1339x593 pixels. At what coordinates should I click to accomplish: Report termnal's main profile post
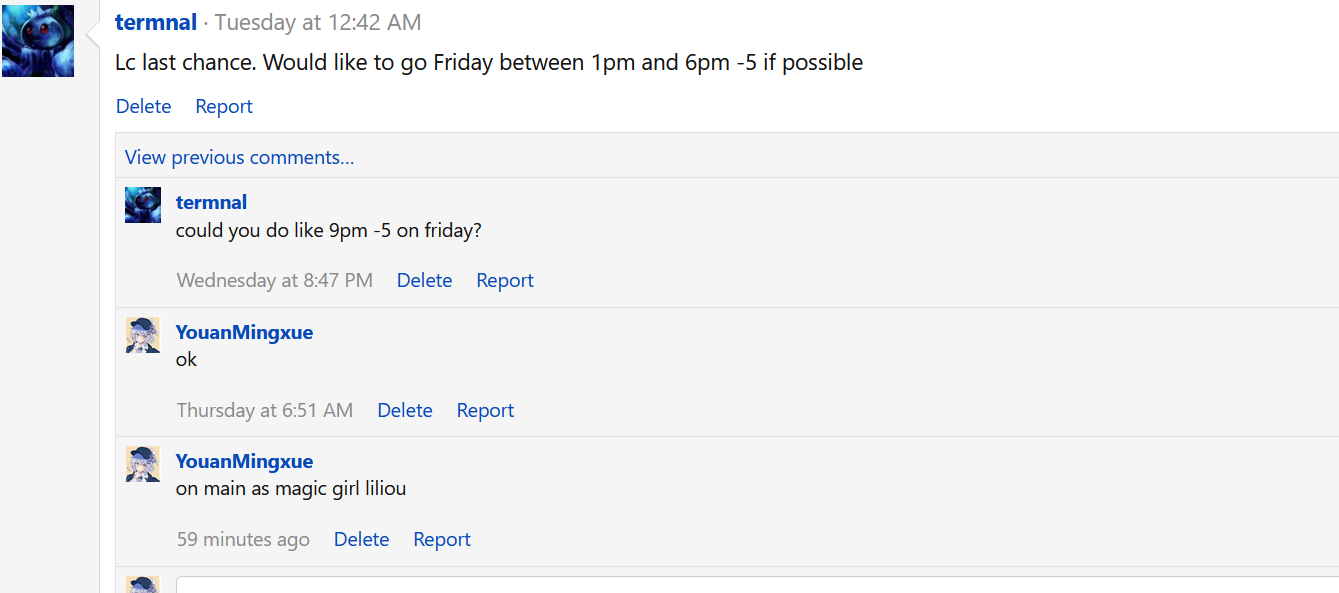pyautogui.click(x=224, y=106)
